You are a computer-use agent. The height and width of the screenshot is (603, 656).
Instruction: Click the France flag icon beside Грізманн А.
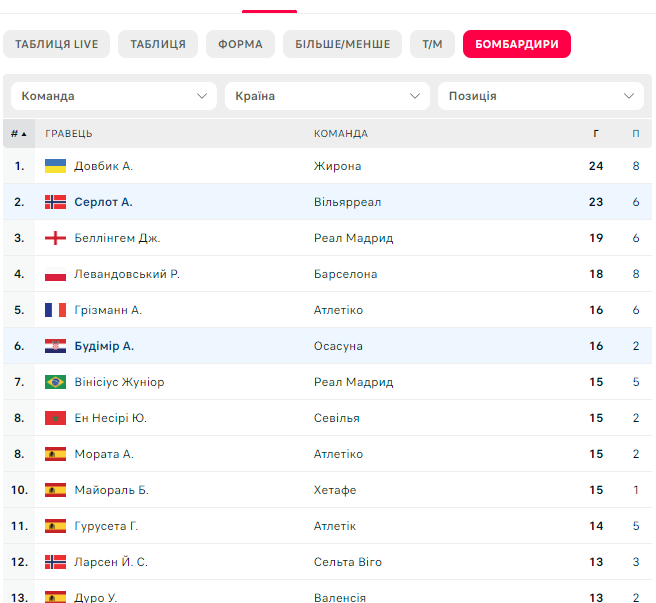coord(55,310)
